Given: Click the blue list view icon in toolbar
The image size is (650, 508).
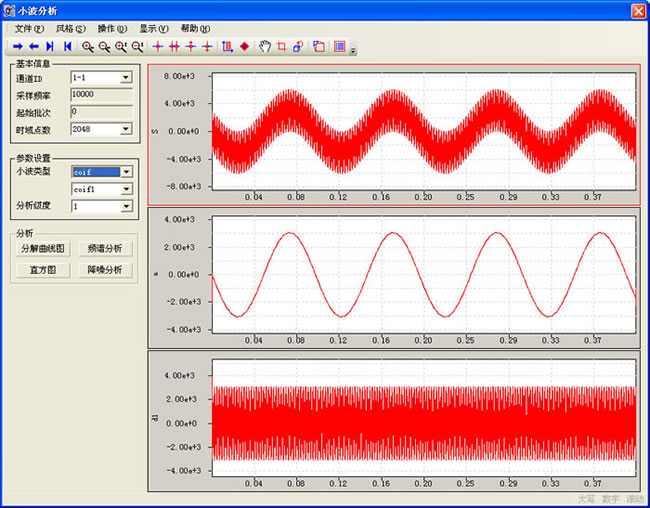Looking at the screenshot, I should tap(340, 47).
